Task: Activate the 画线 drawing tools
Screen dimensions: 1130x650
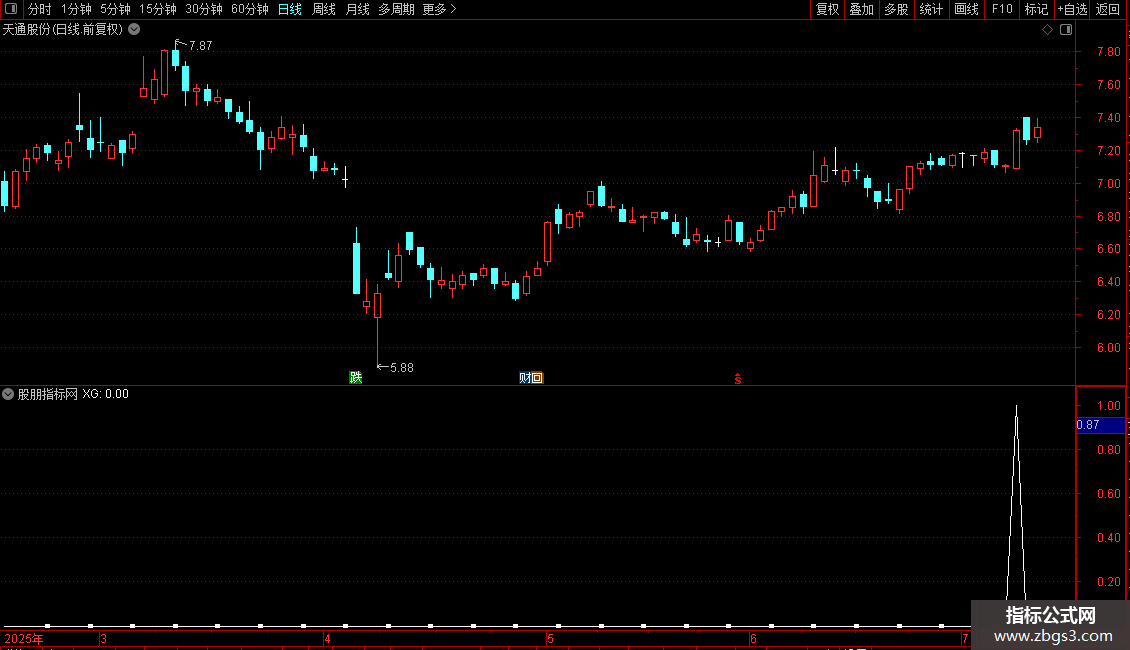Action: pyautogui.click(x=966, y=9)
